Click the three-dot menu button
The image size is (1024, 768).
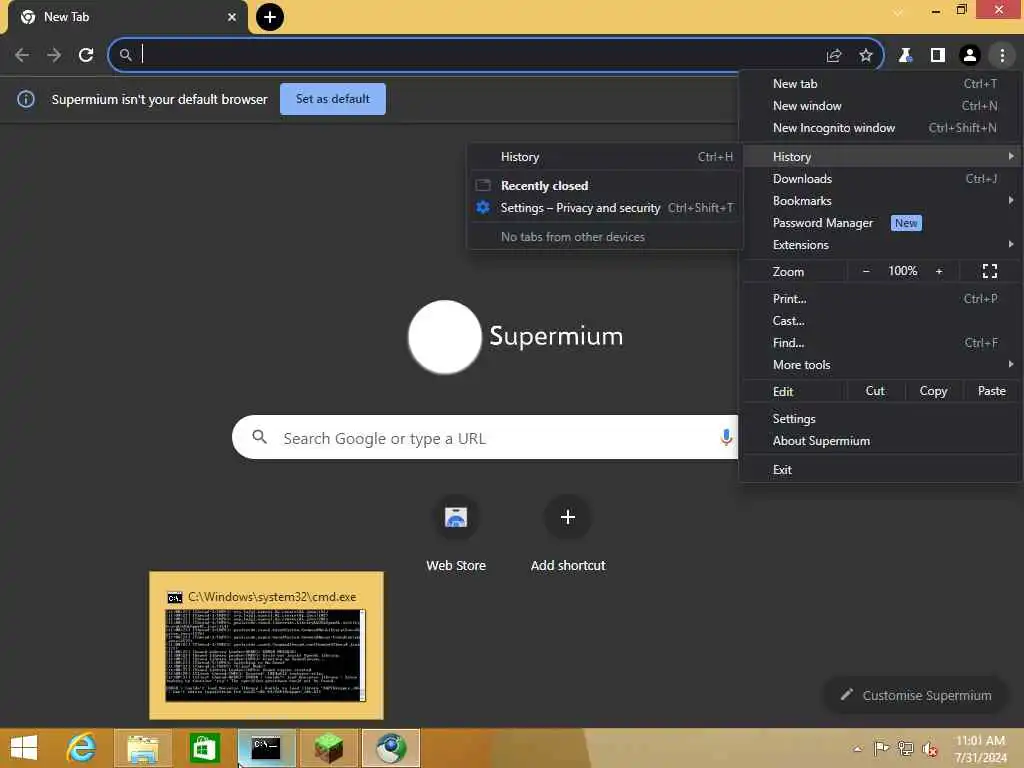click(x=1002, y=56)
